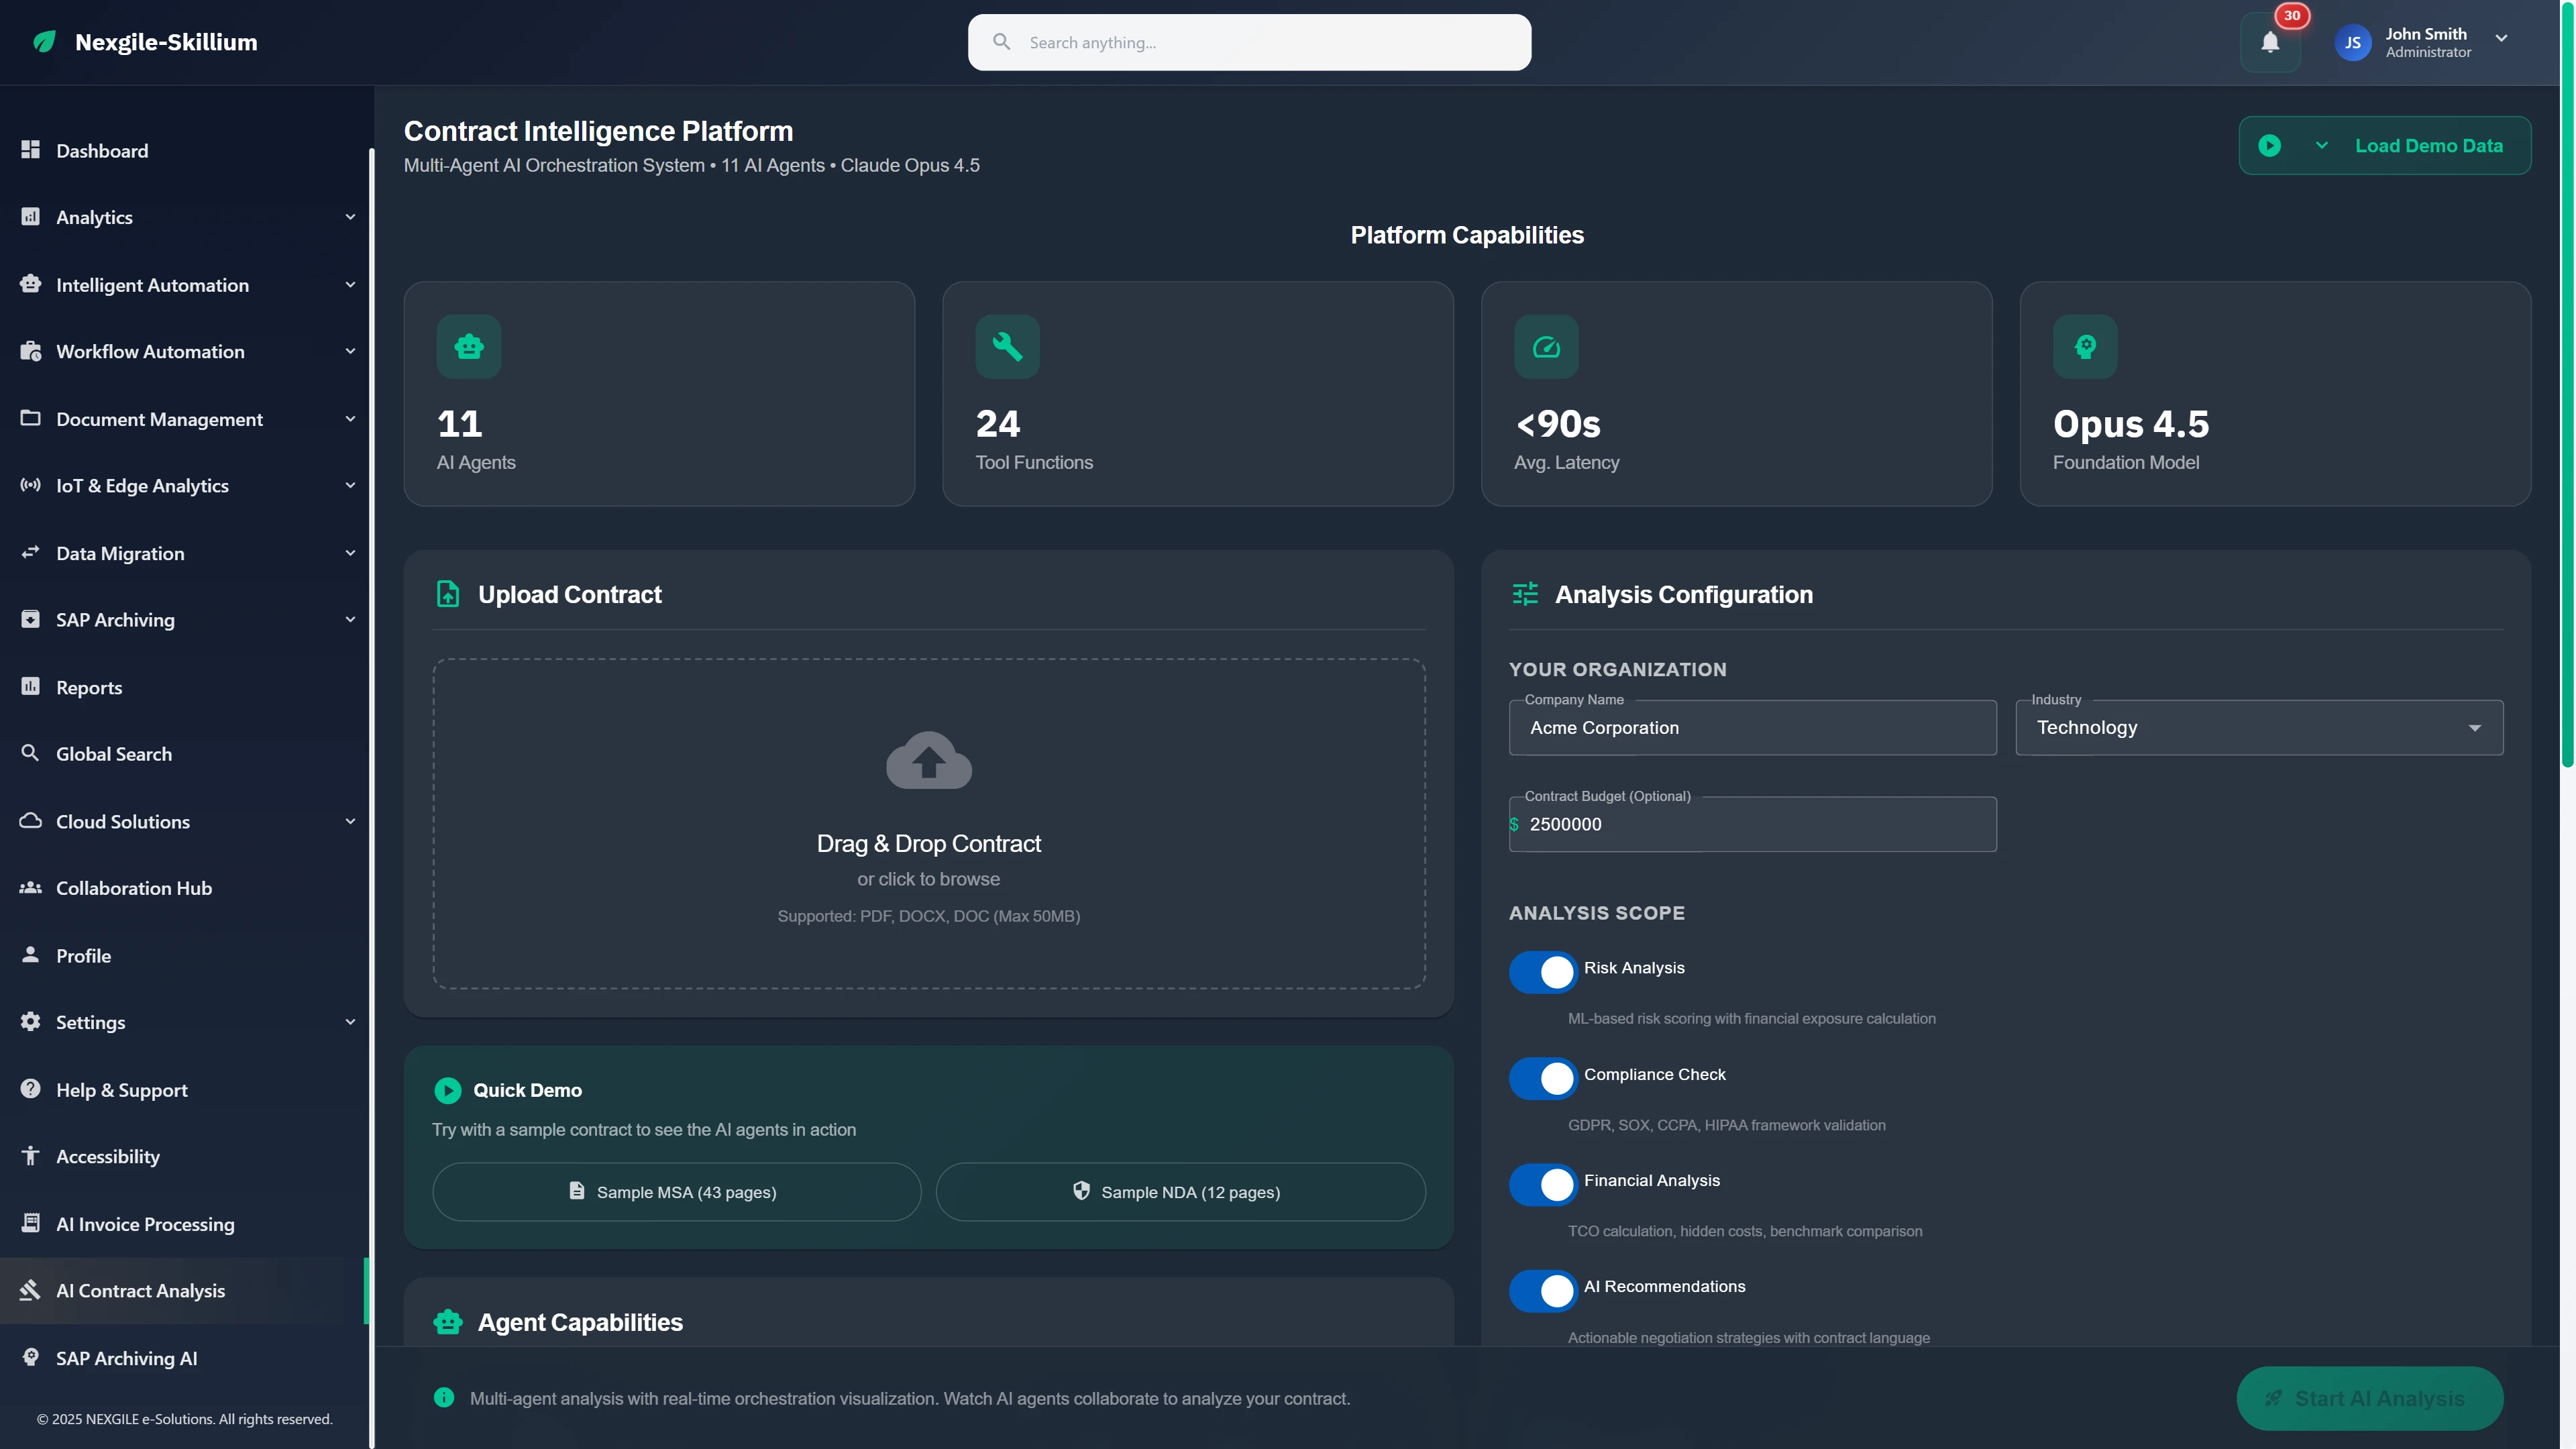Viewport: 2576px width, 1449px height.
Task: Click the Collaboration Hub icon
Action: tap(30, 887)
